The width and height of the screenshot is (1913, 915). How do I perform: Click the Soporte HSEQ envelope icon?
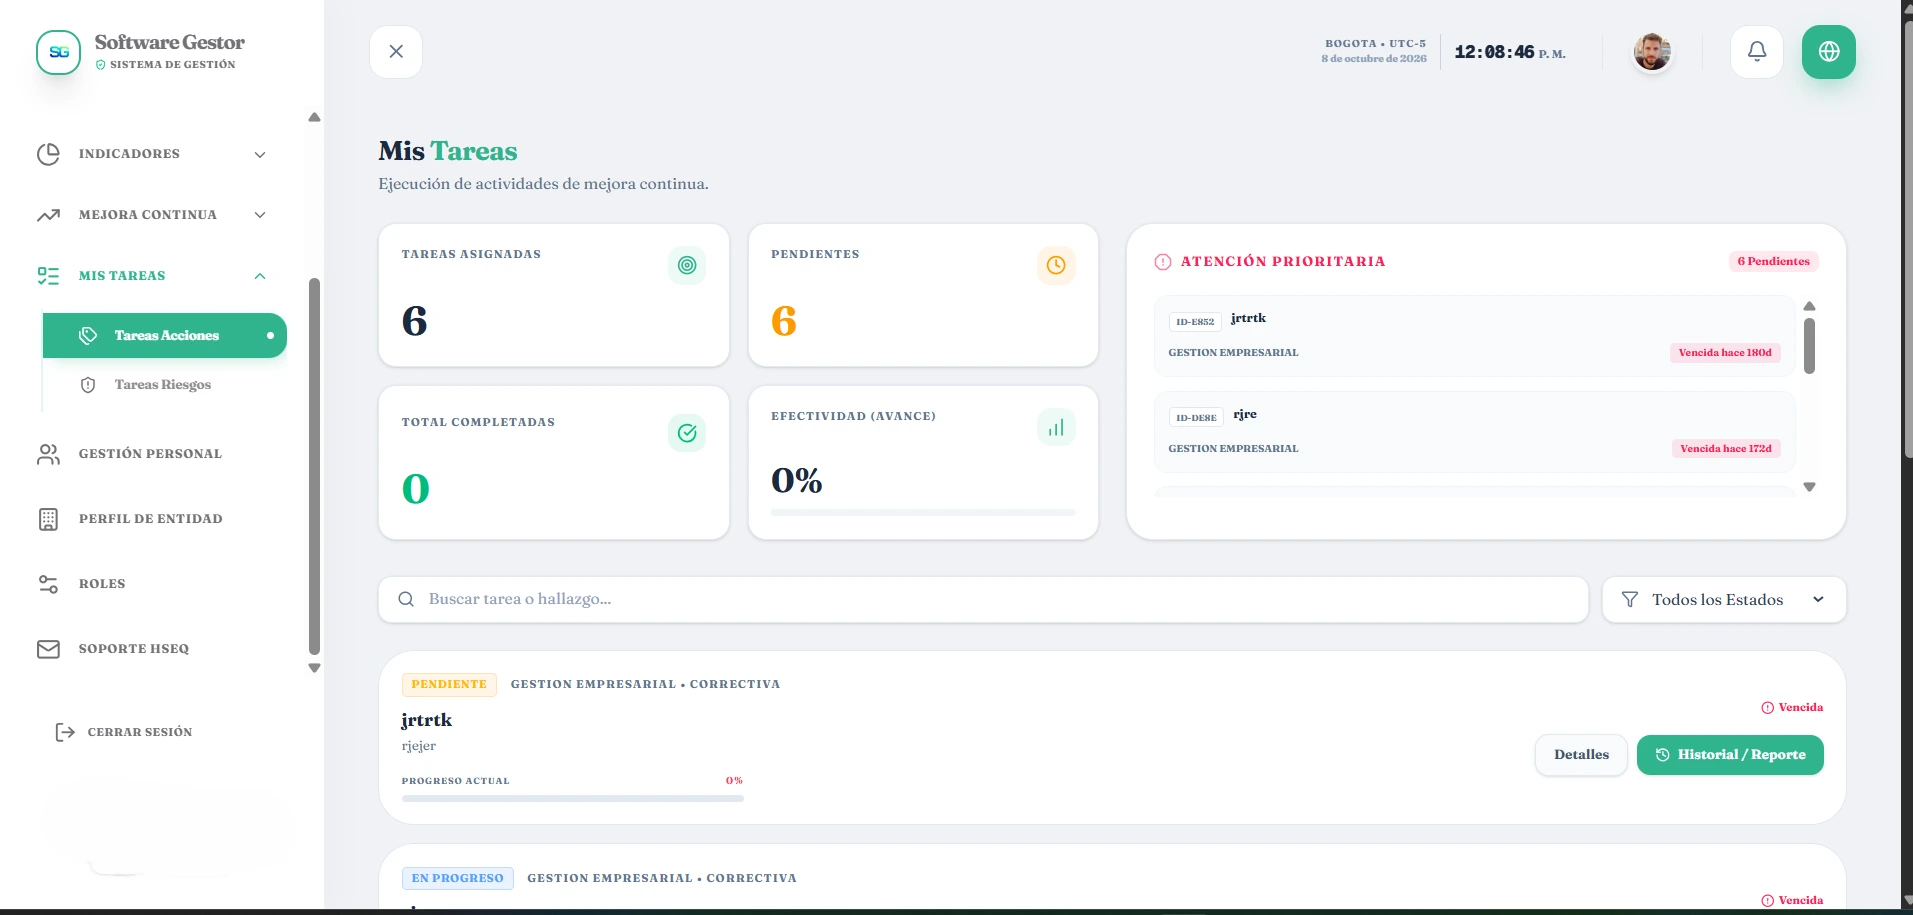coord(48,649)
